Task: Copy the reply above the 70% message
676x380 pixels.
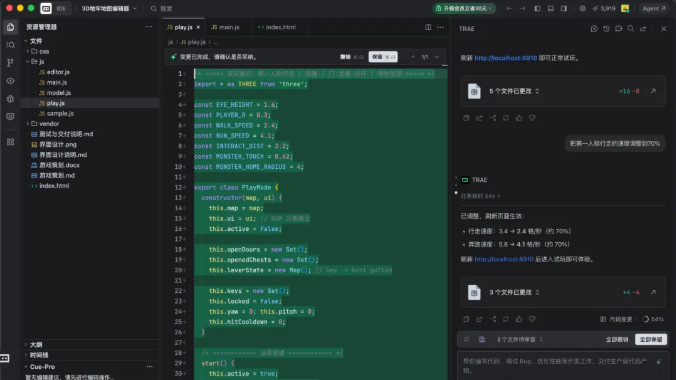Action: (466, 118)
